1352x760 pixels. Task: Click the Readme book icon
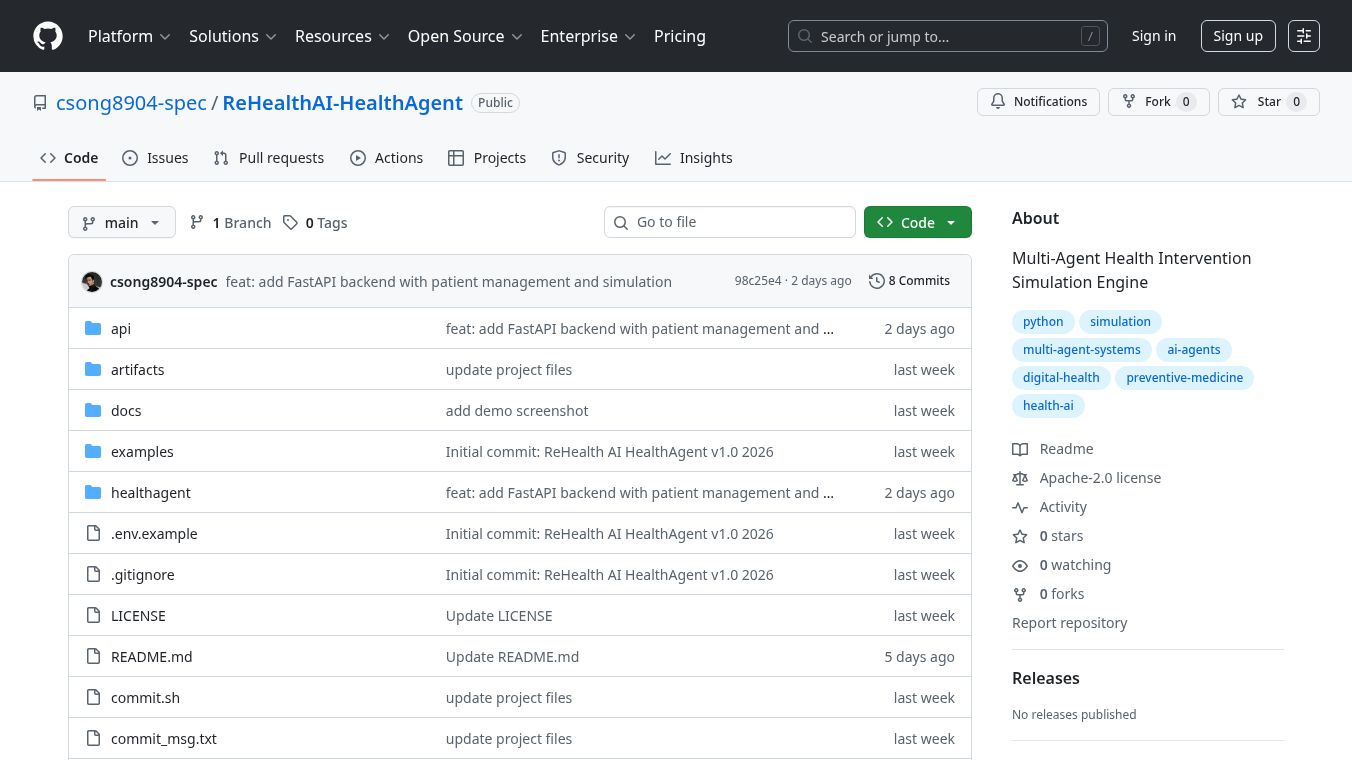1020,449
